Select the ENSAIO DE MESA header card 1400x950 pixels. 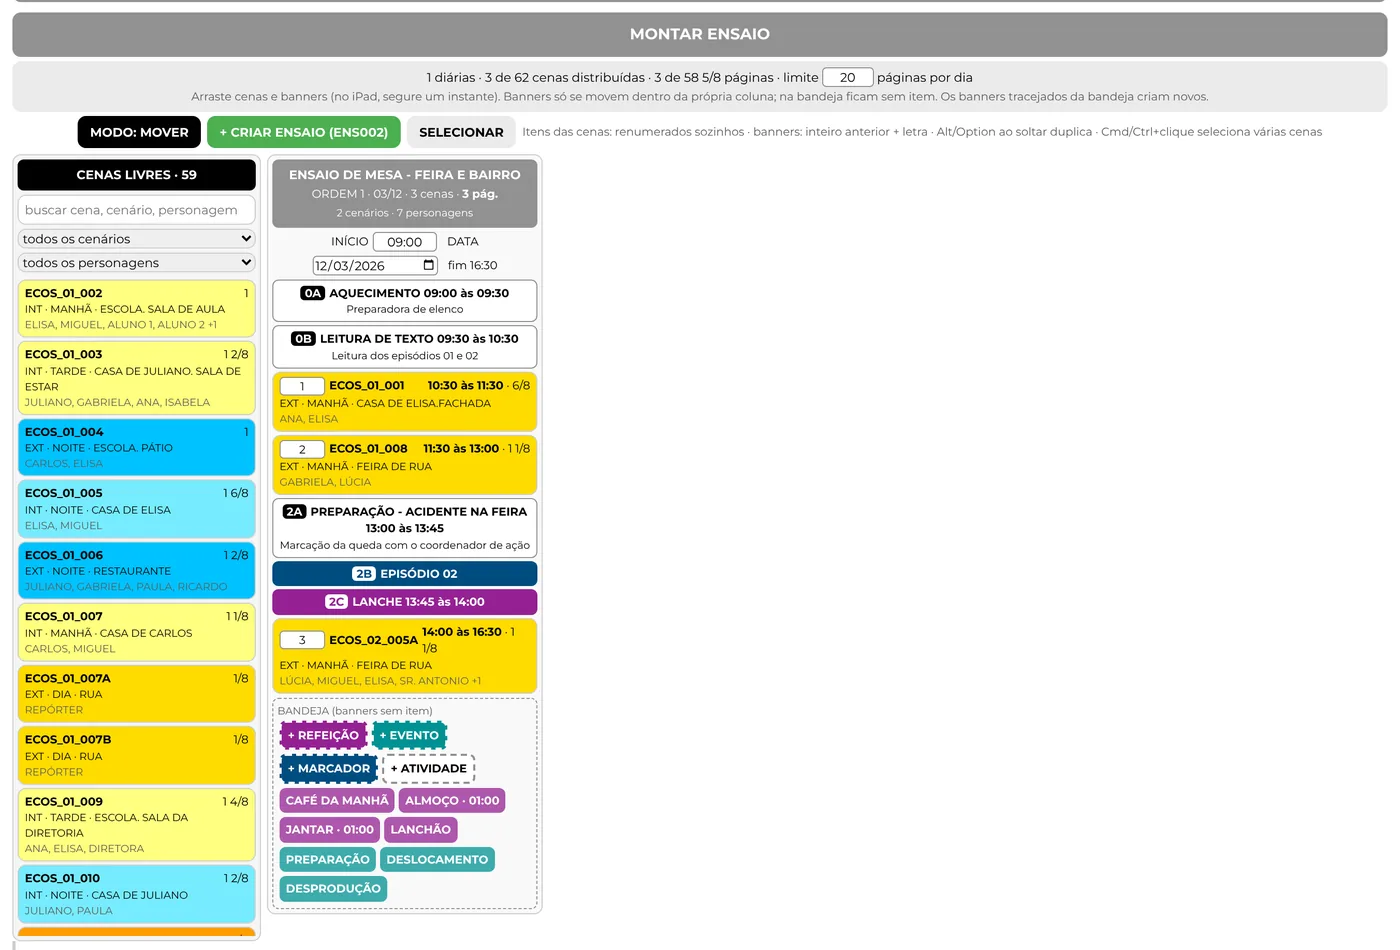coord(405,193)
